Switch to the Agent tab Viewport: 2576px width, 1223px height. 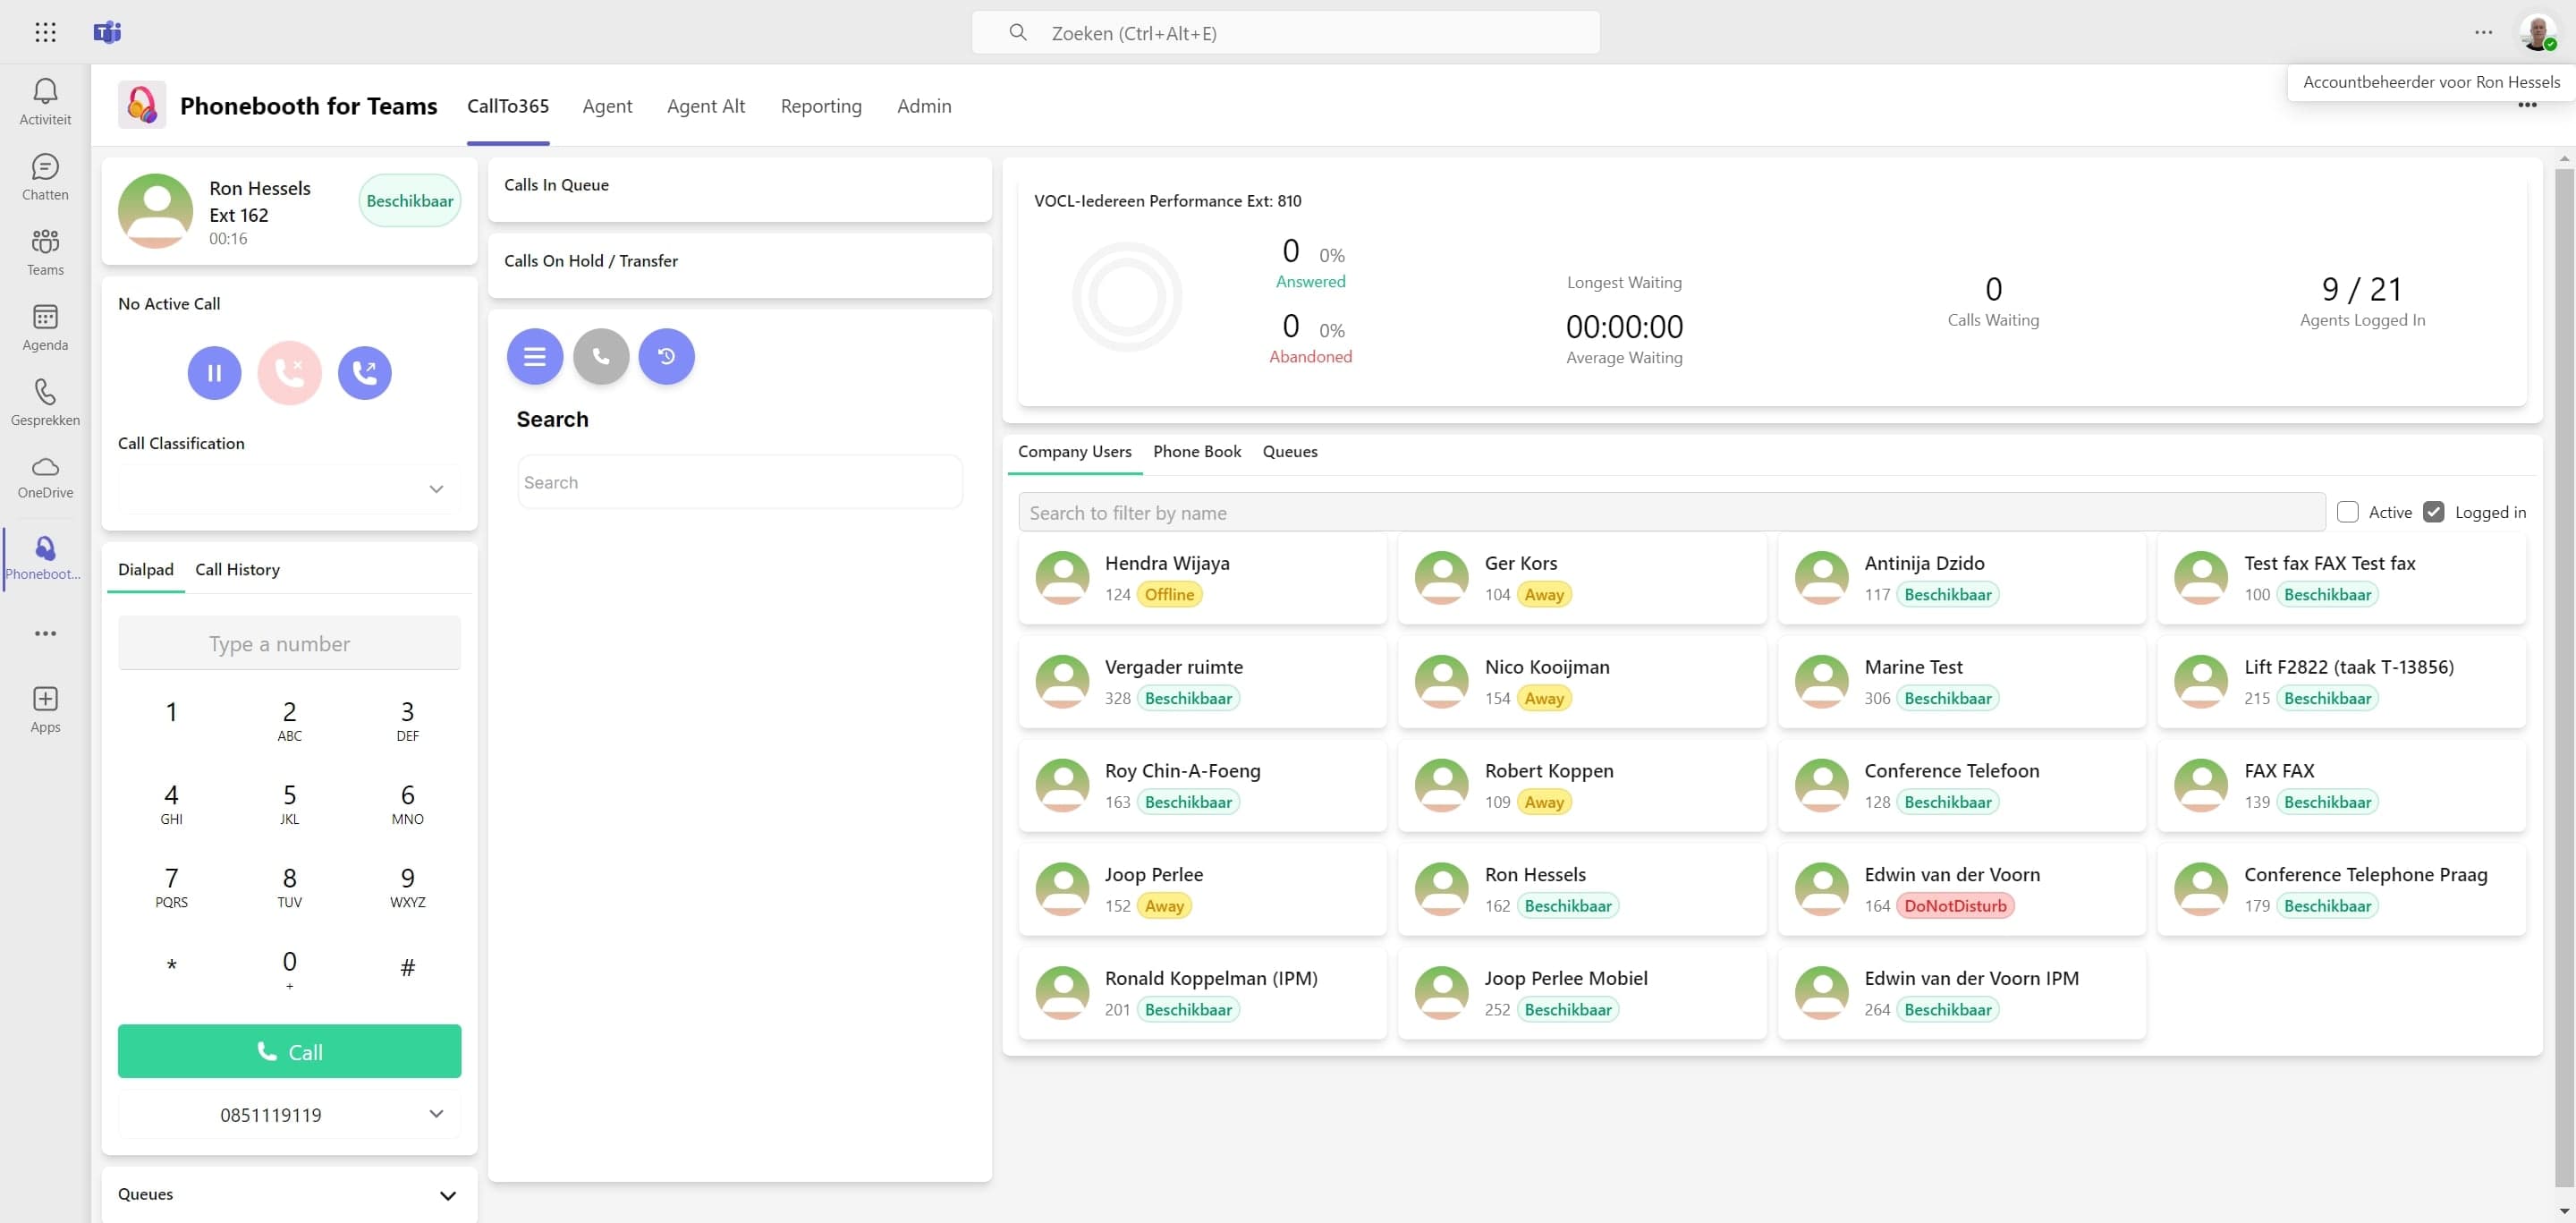607,106
